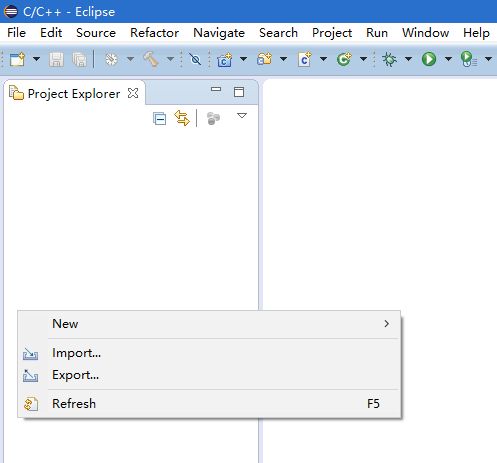Click the Save toolbar icon
The image size is (497, 463).
[56, 60]
